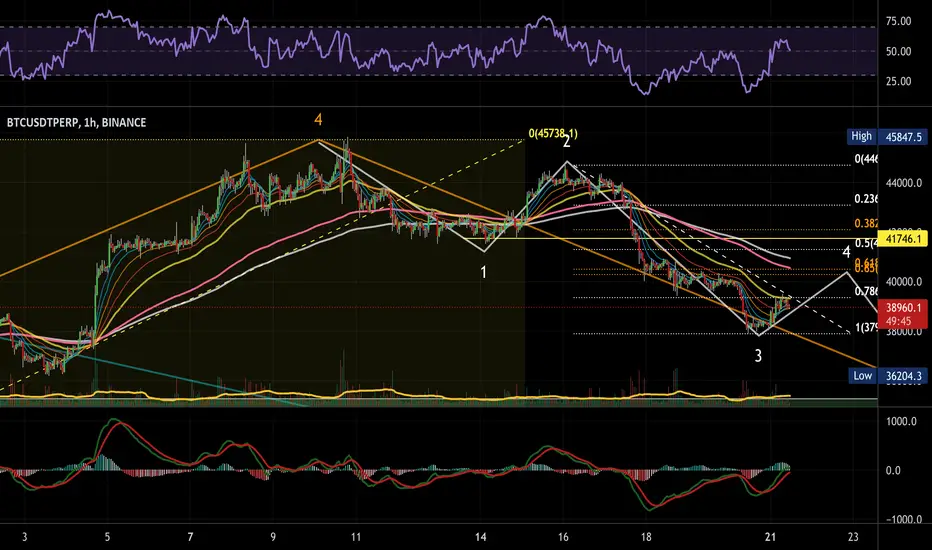The image size is (932, 550).
Task: Select the white wave label 1
Action: (x=483, y=272)
